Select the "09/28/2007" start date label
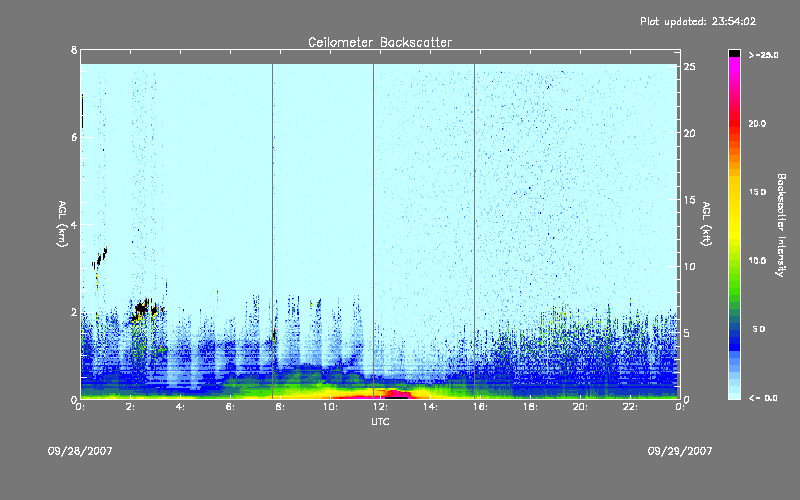800x500 pixels. point(80,451)
